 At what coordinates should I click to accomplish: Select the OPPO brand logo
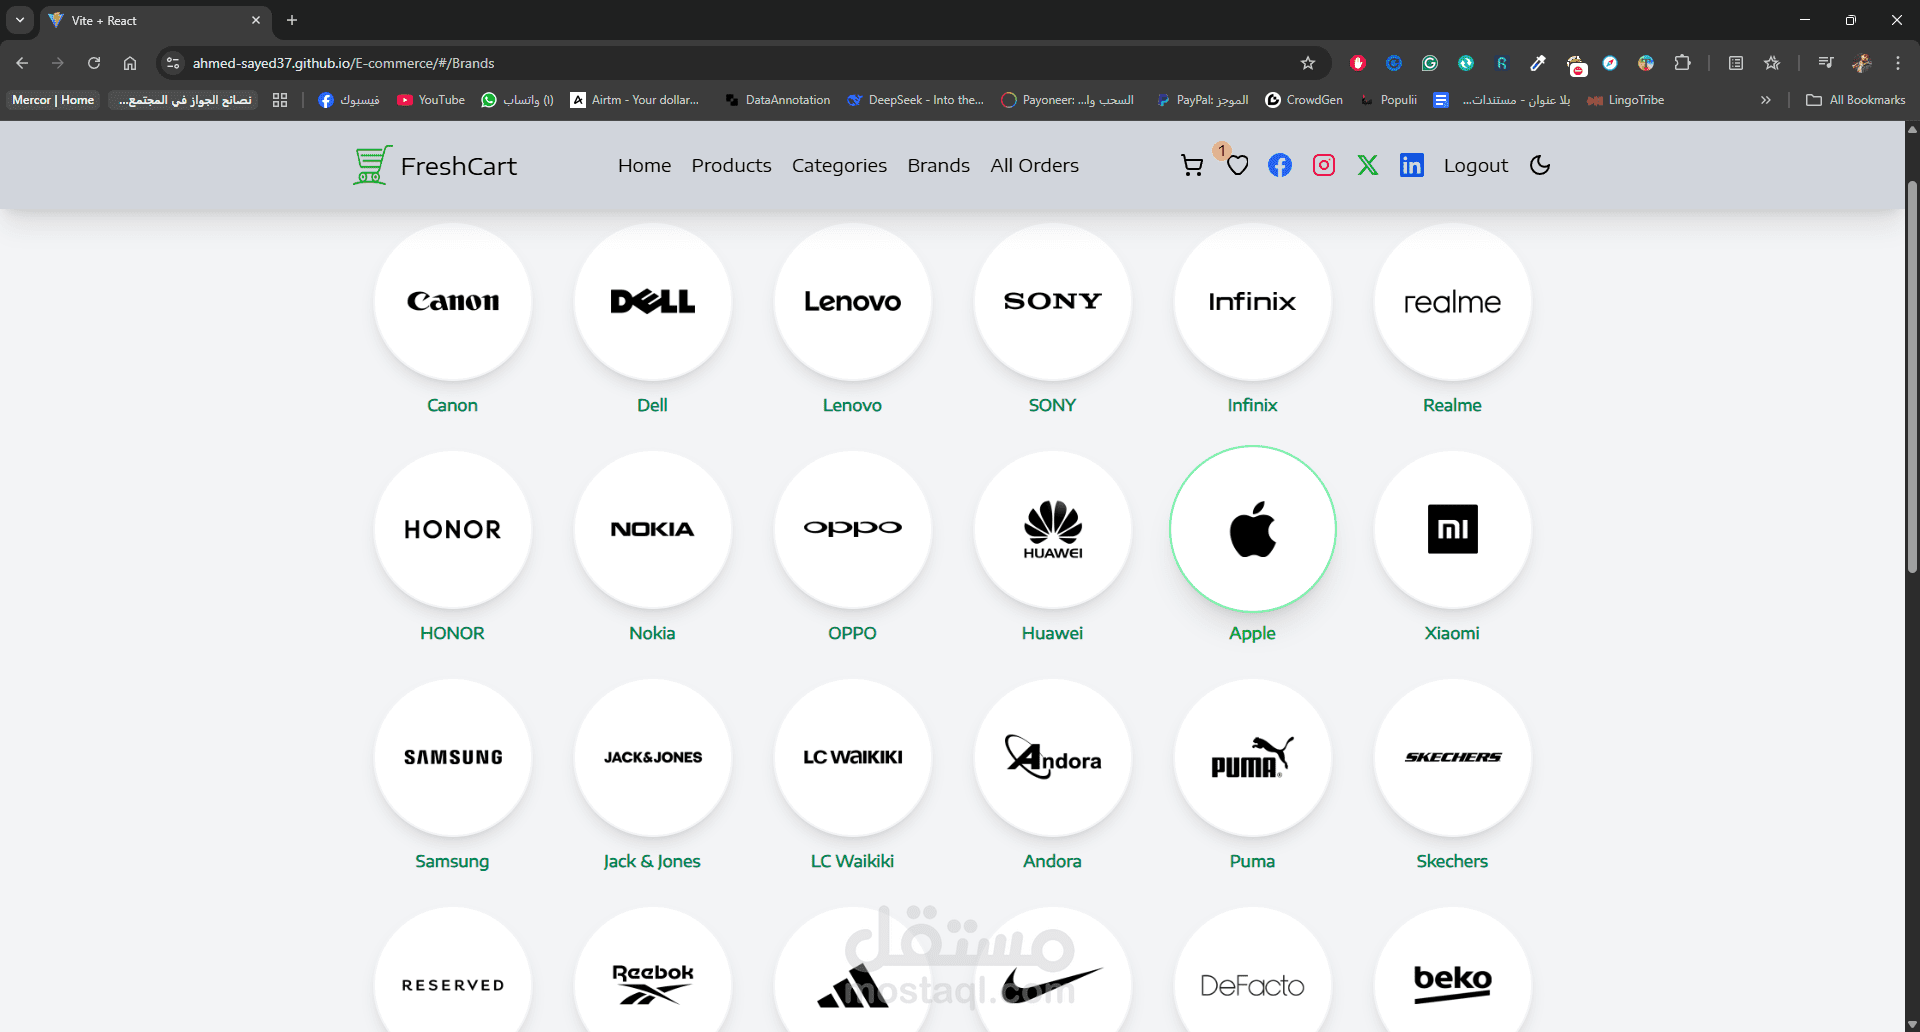coord(852,529)
